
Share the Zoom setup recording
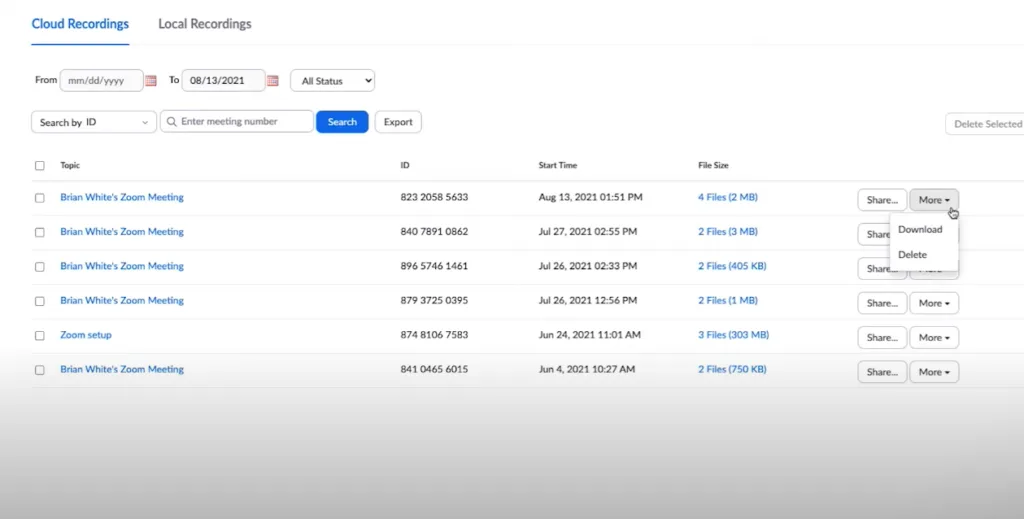[x=882, y=338]
